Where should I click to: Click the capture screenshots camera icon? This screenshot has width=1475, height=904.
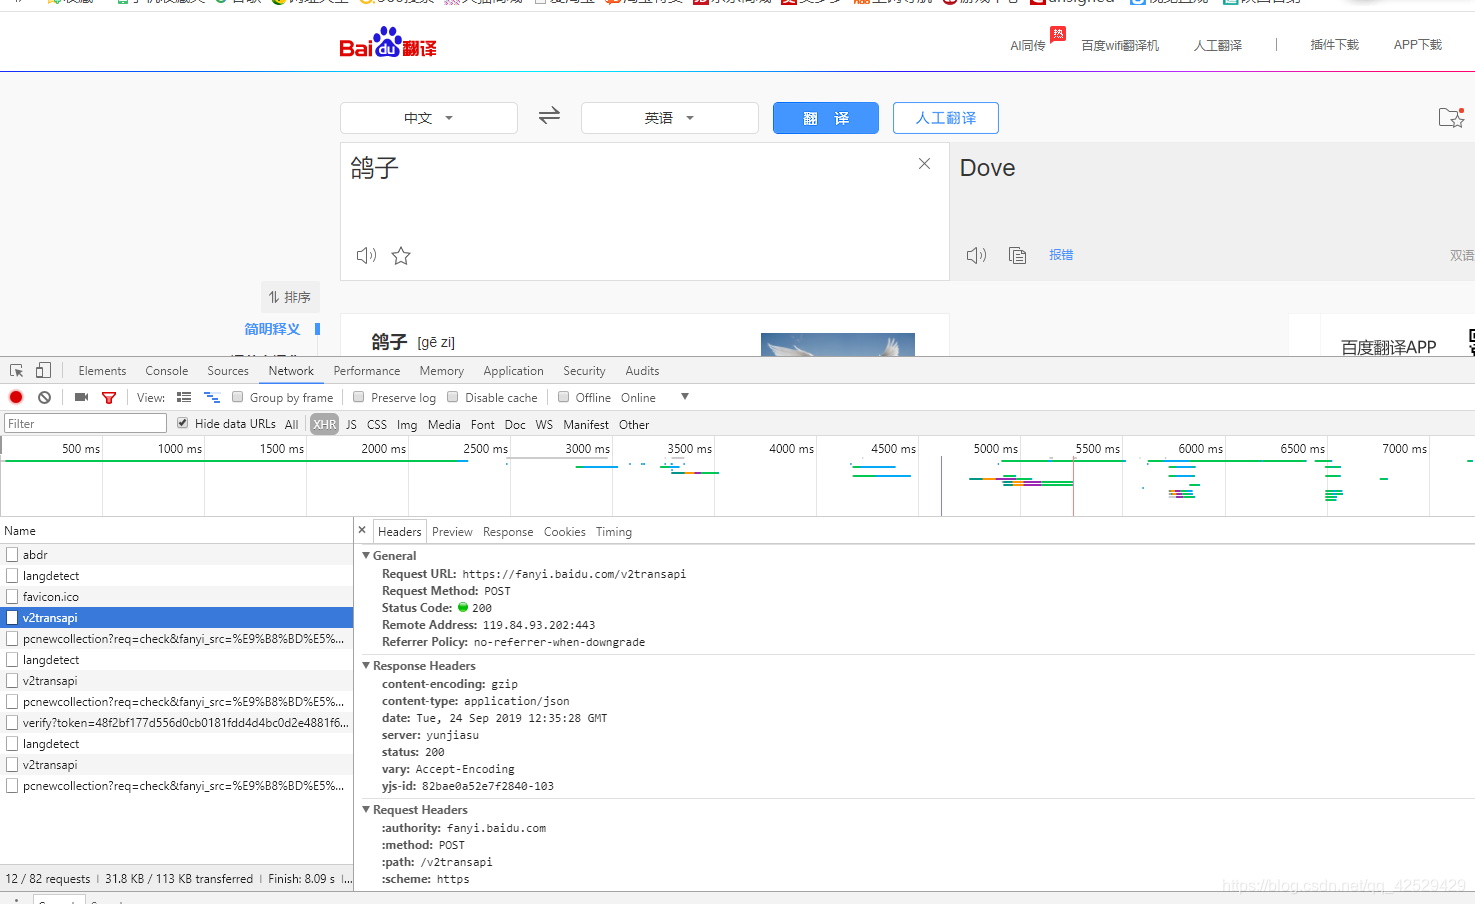(x=82, y=397)
